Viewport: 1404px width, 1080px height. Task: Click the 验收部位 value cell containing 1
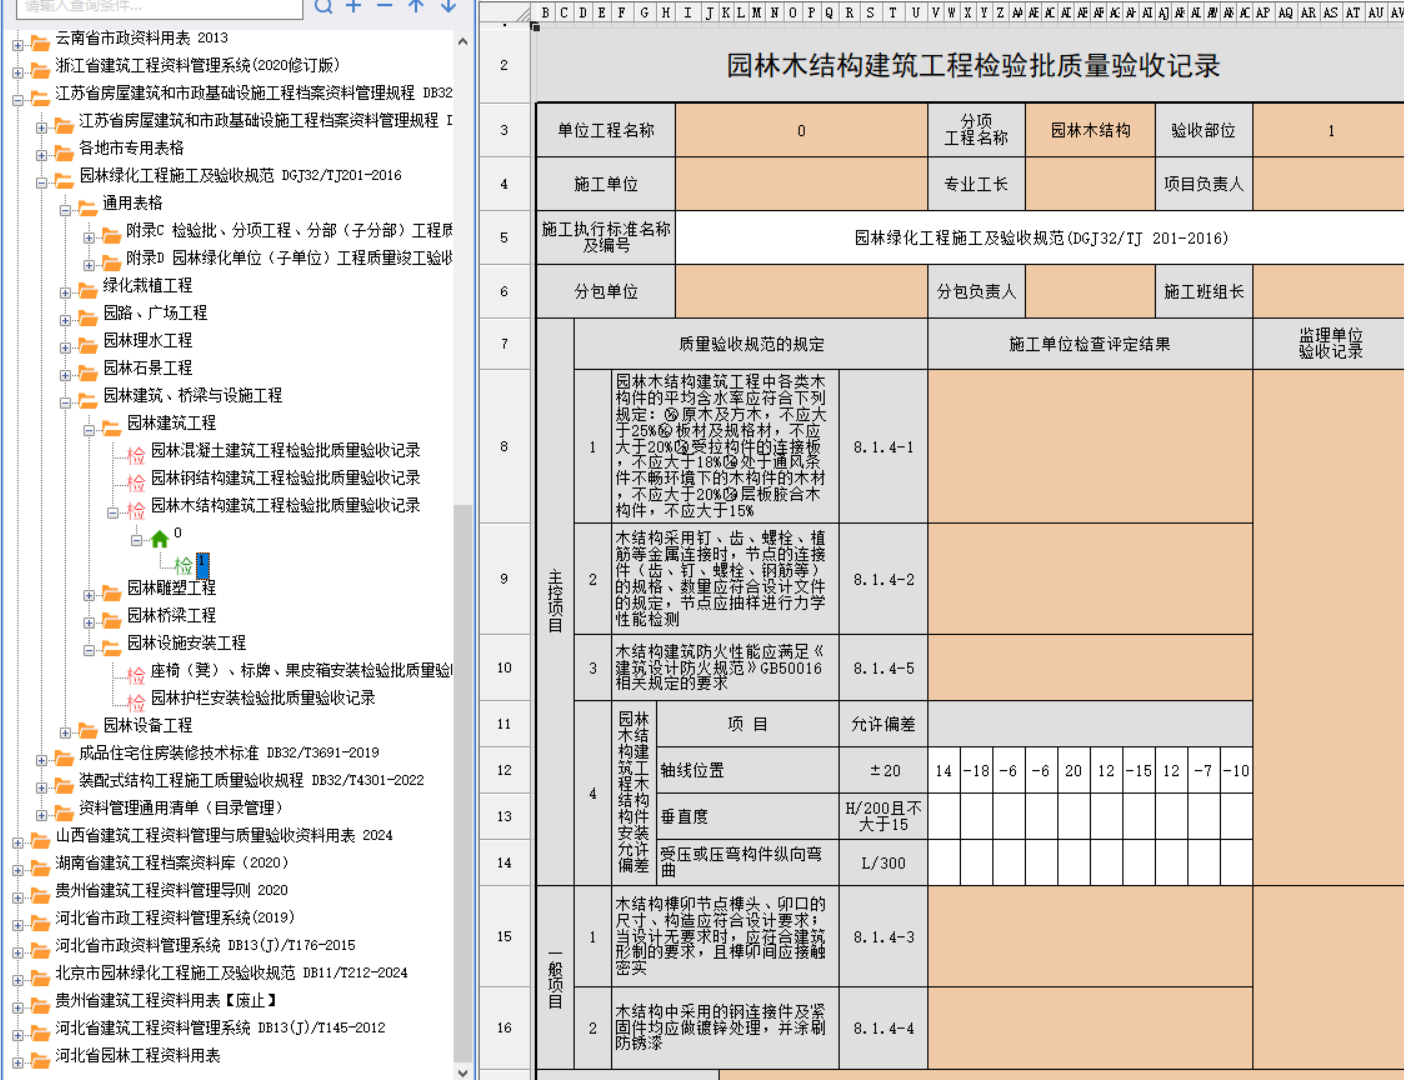click(x=1330, y=131)
